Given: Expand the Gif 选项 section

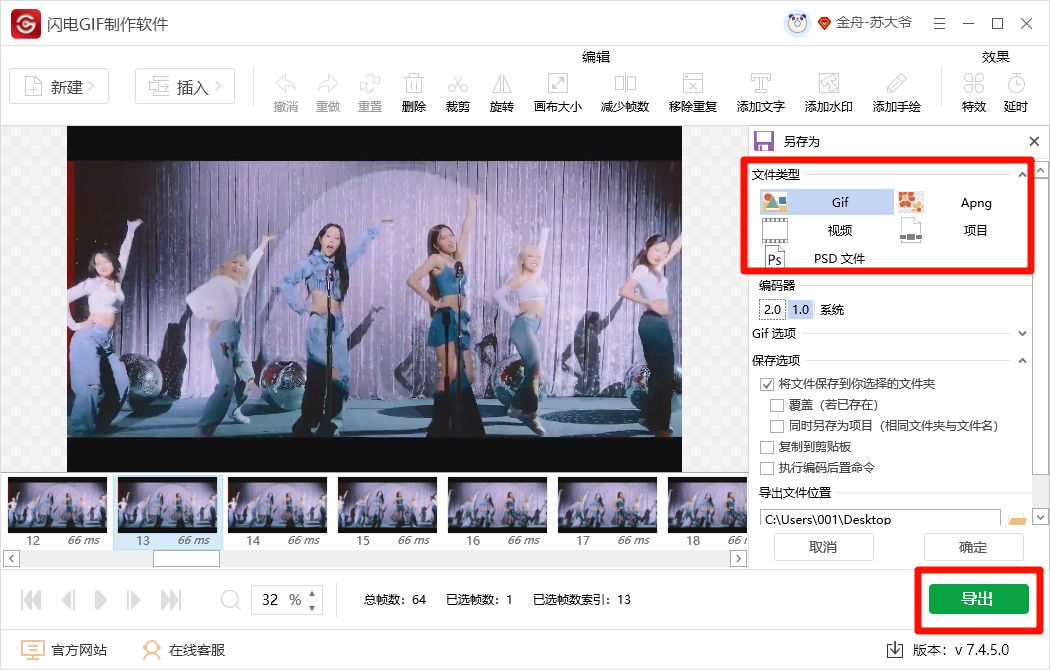Looking at the screenshot, I should 1022,333.
